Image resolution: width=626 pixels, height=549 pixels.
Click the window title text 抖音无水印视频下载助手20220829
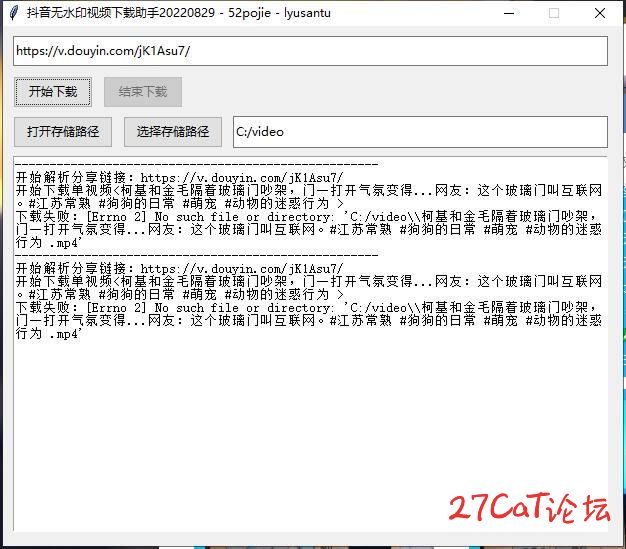(x=121, y=13)
